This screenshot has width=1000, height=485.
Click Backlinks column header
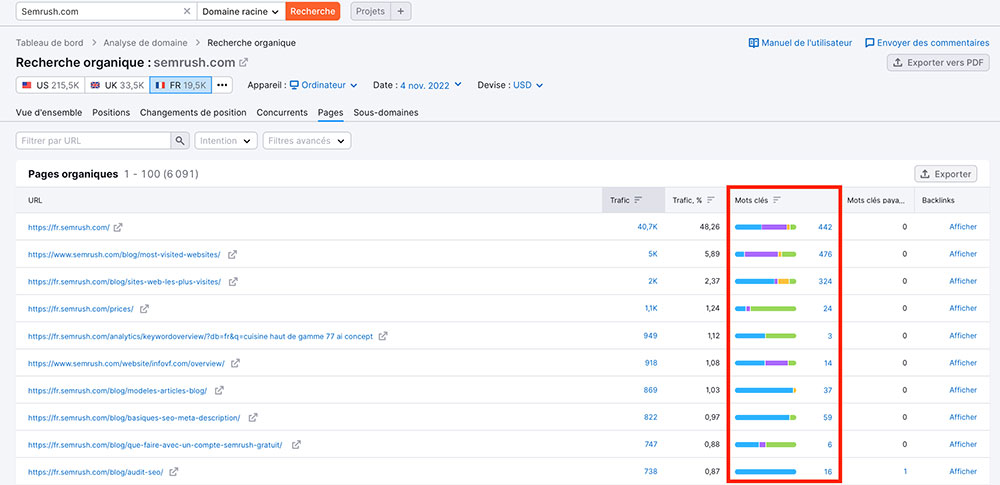click(938, 200)
